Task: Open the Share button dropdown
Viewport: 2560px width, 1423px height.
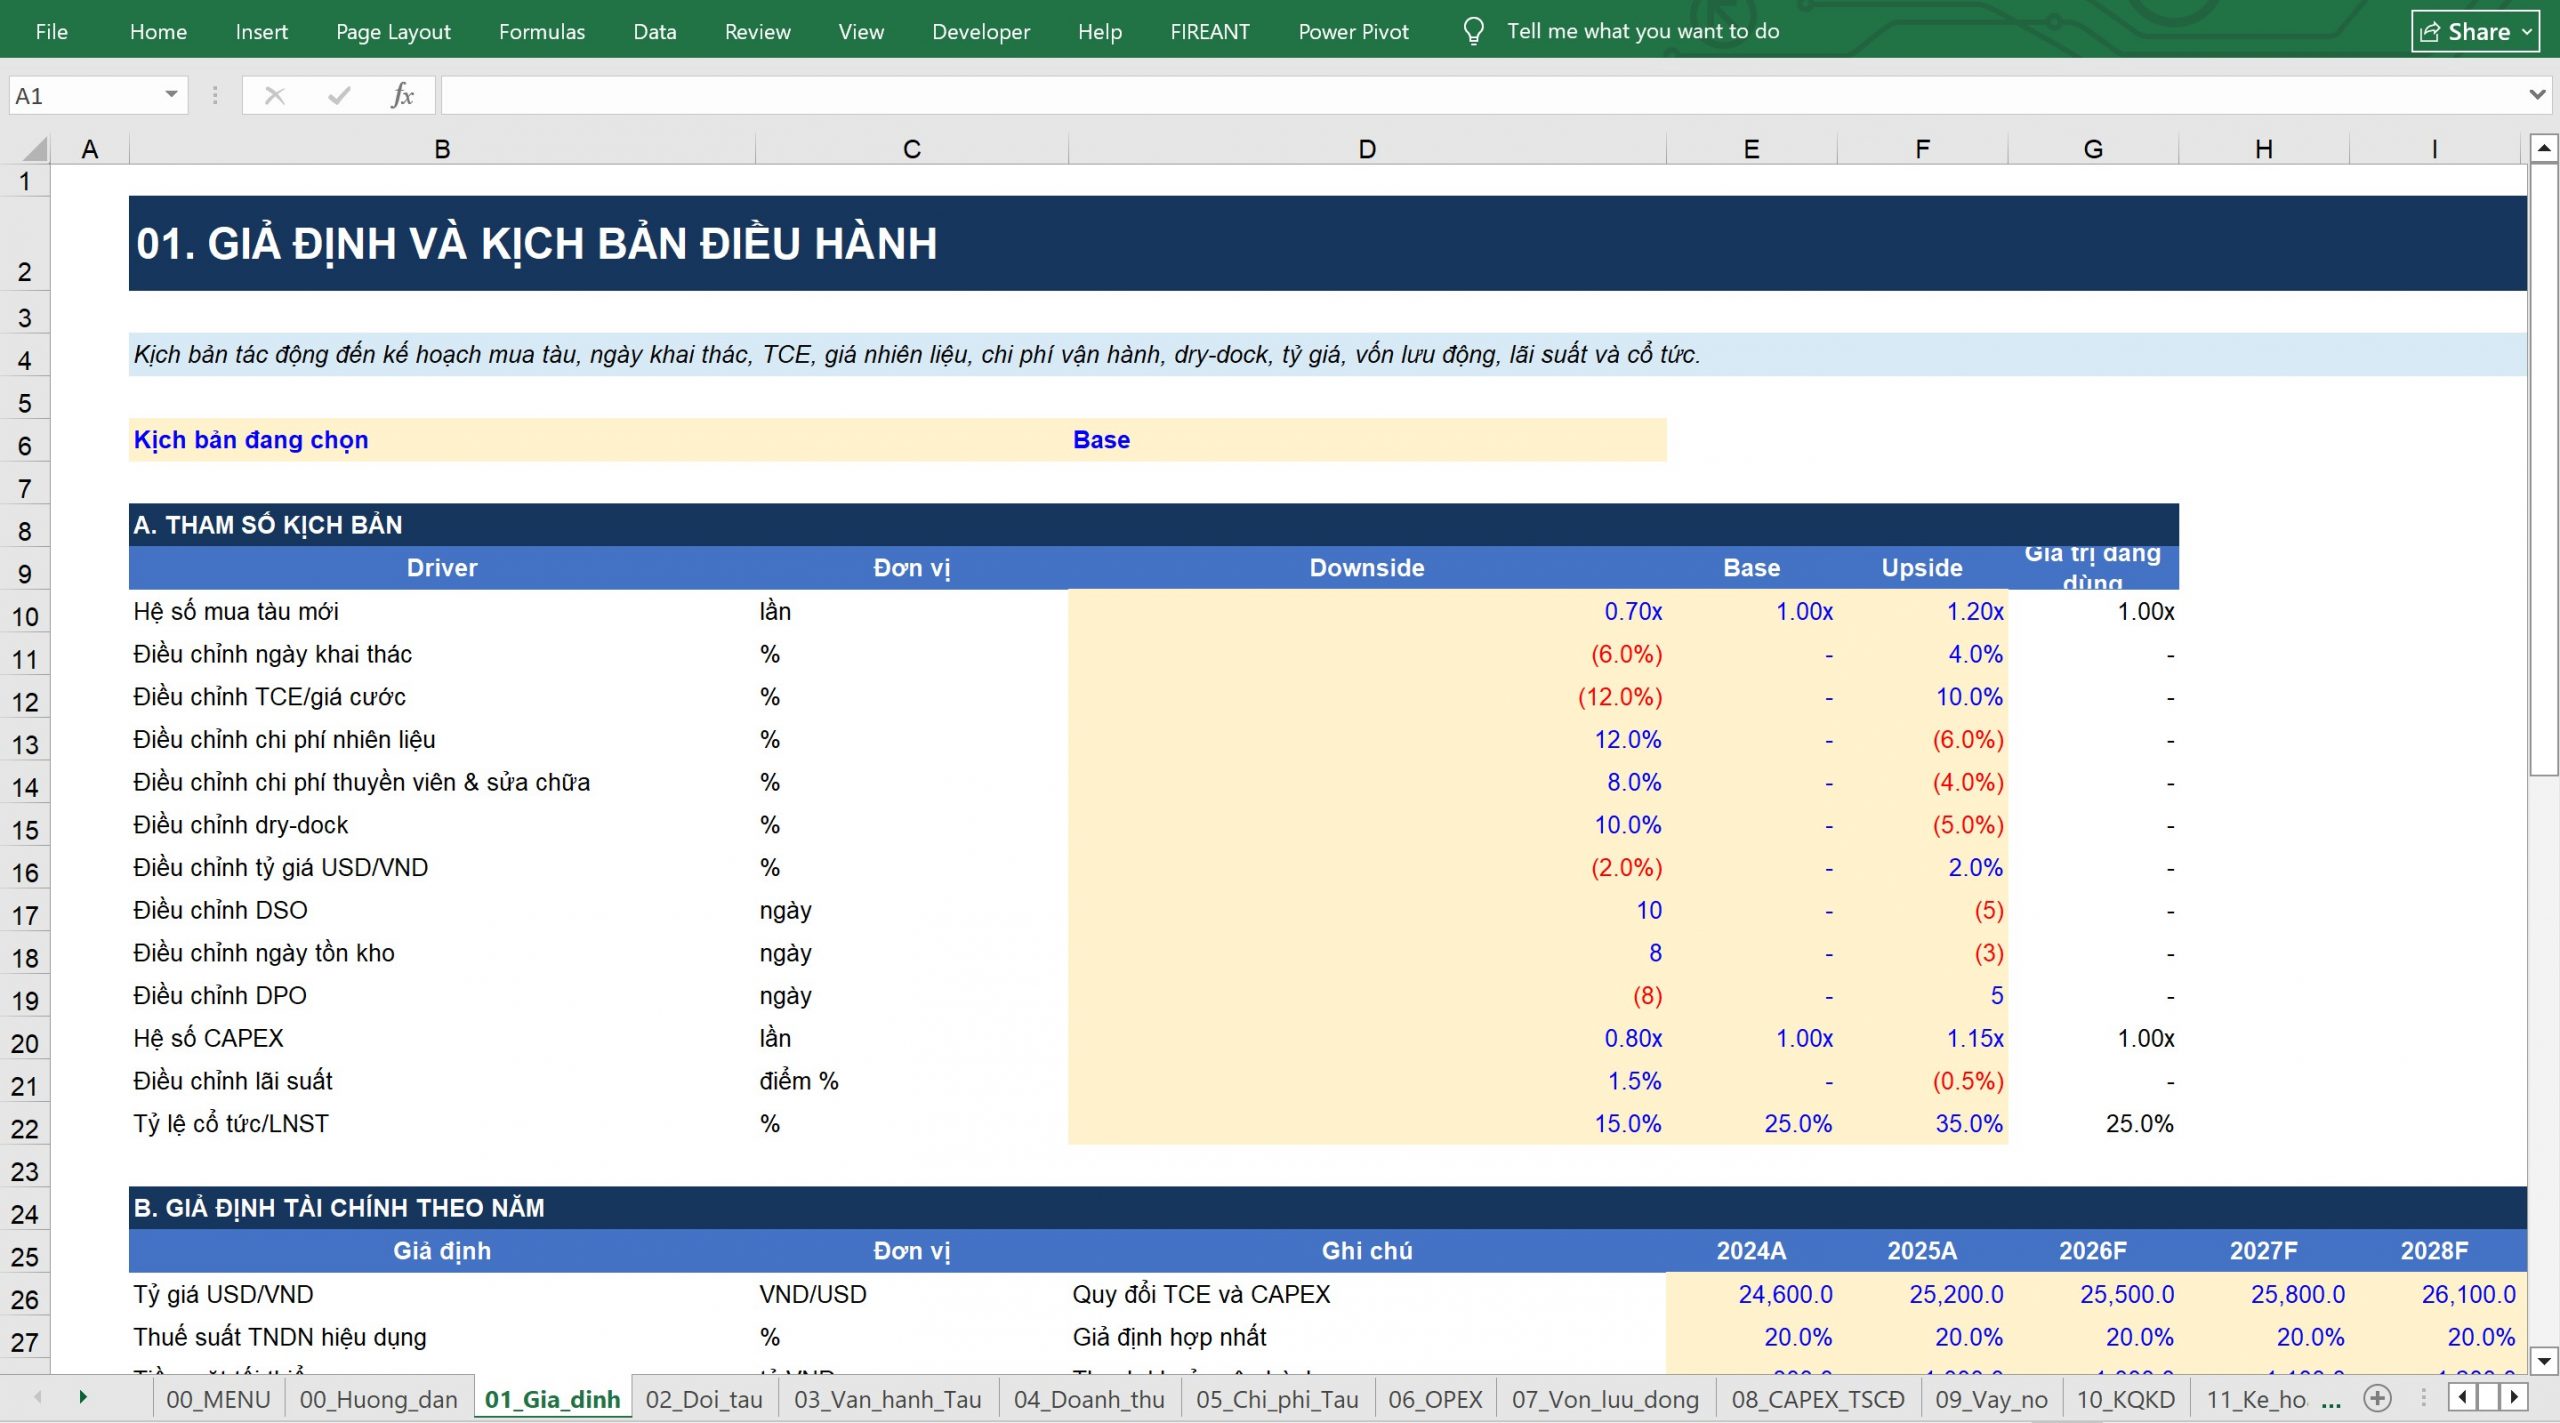Action: pyautogui.click(x=2527, y=32)
